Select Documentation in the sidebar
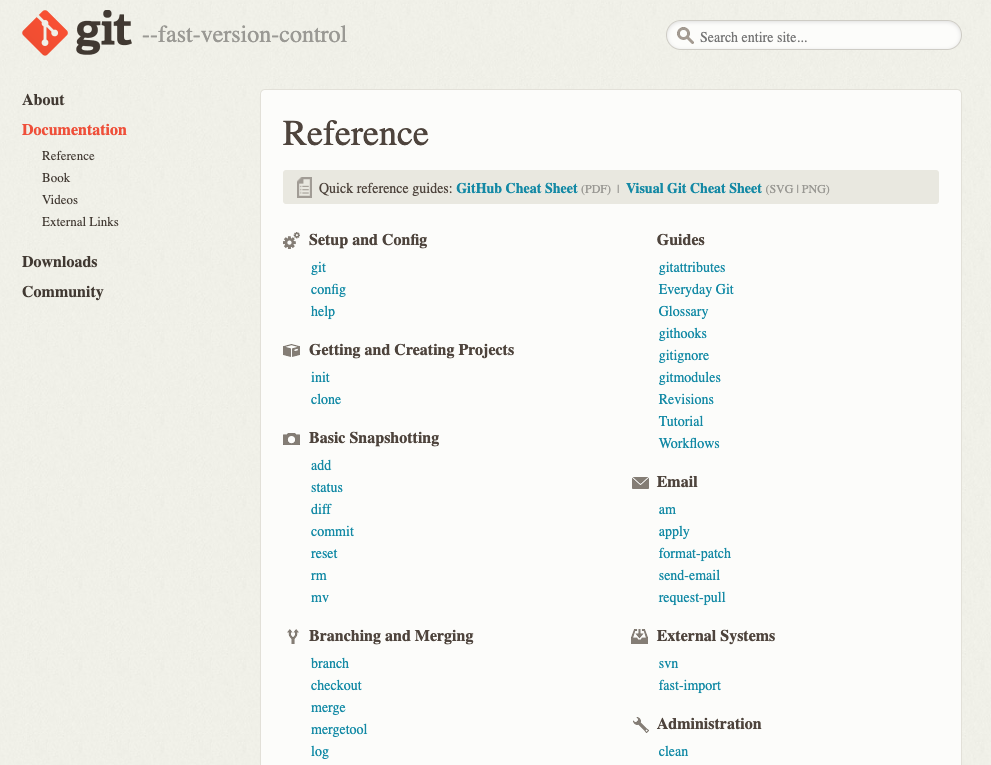The image size is (991, 765). click(74, 130)
